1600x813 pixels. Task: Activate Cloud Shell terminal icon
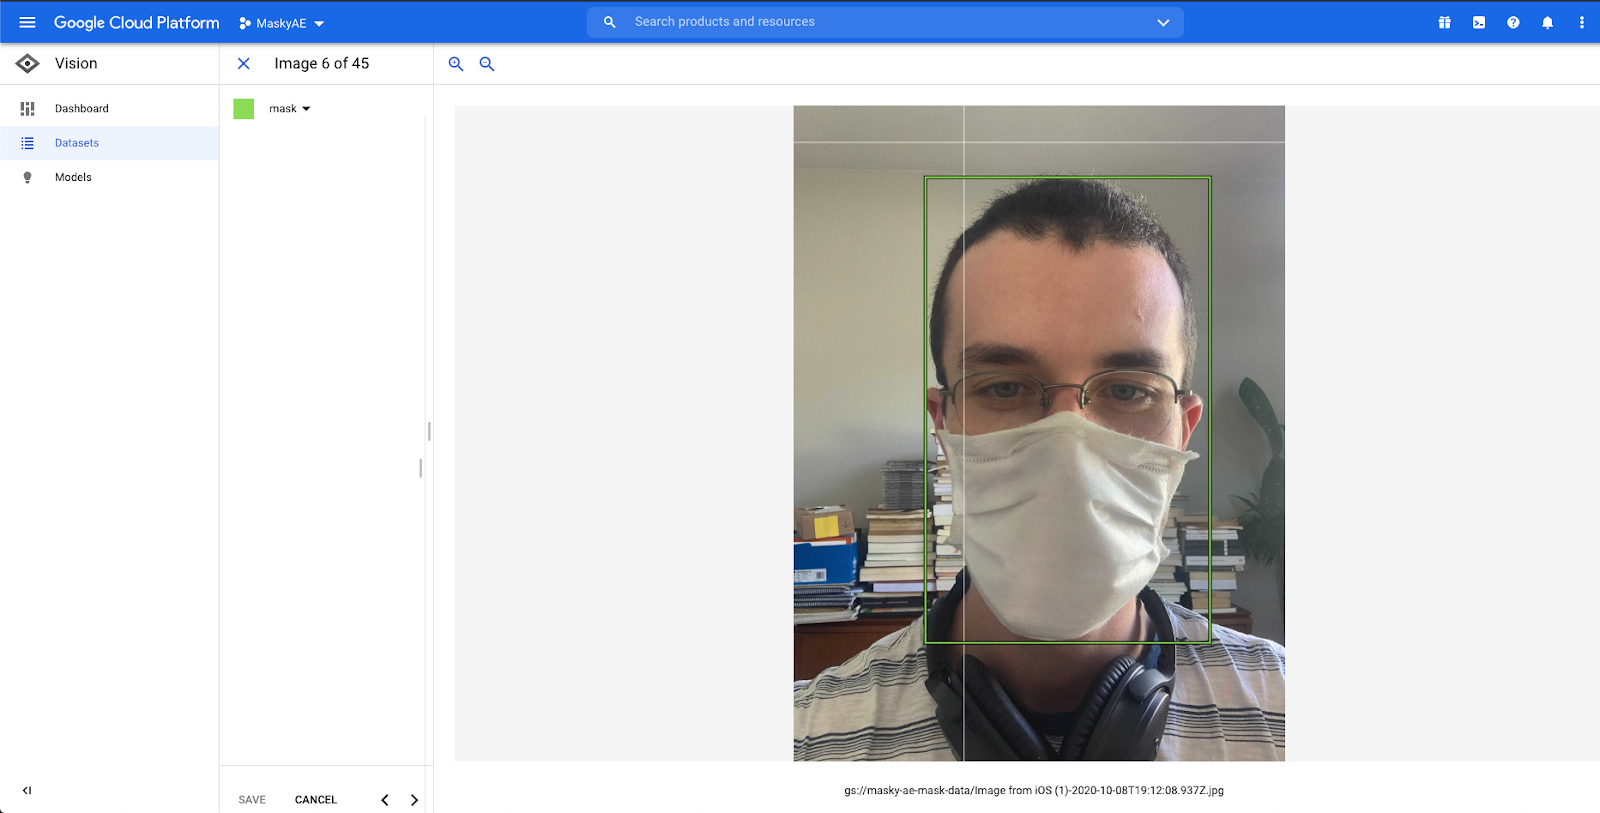tap(1479, 22)
